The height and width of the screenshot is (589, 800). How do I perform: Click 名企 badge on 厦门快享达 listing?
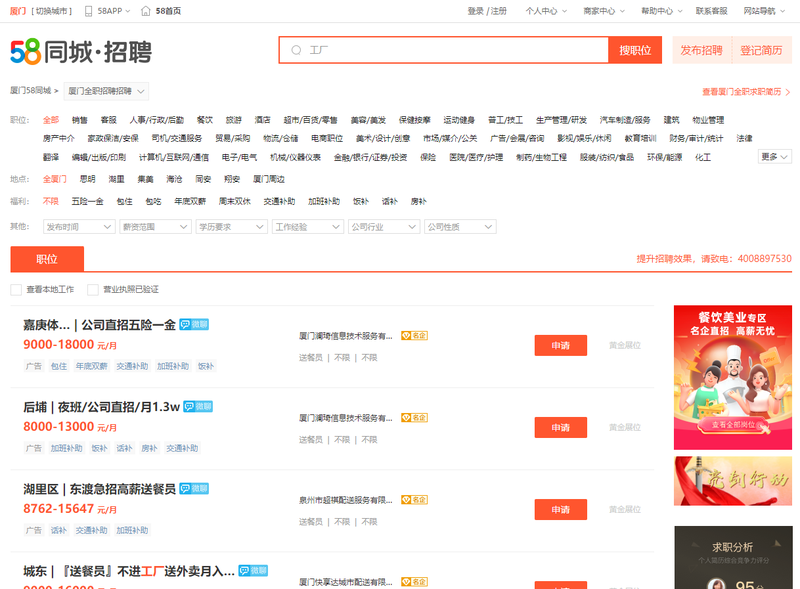(414, 582)
